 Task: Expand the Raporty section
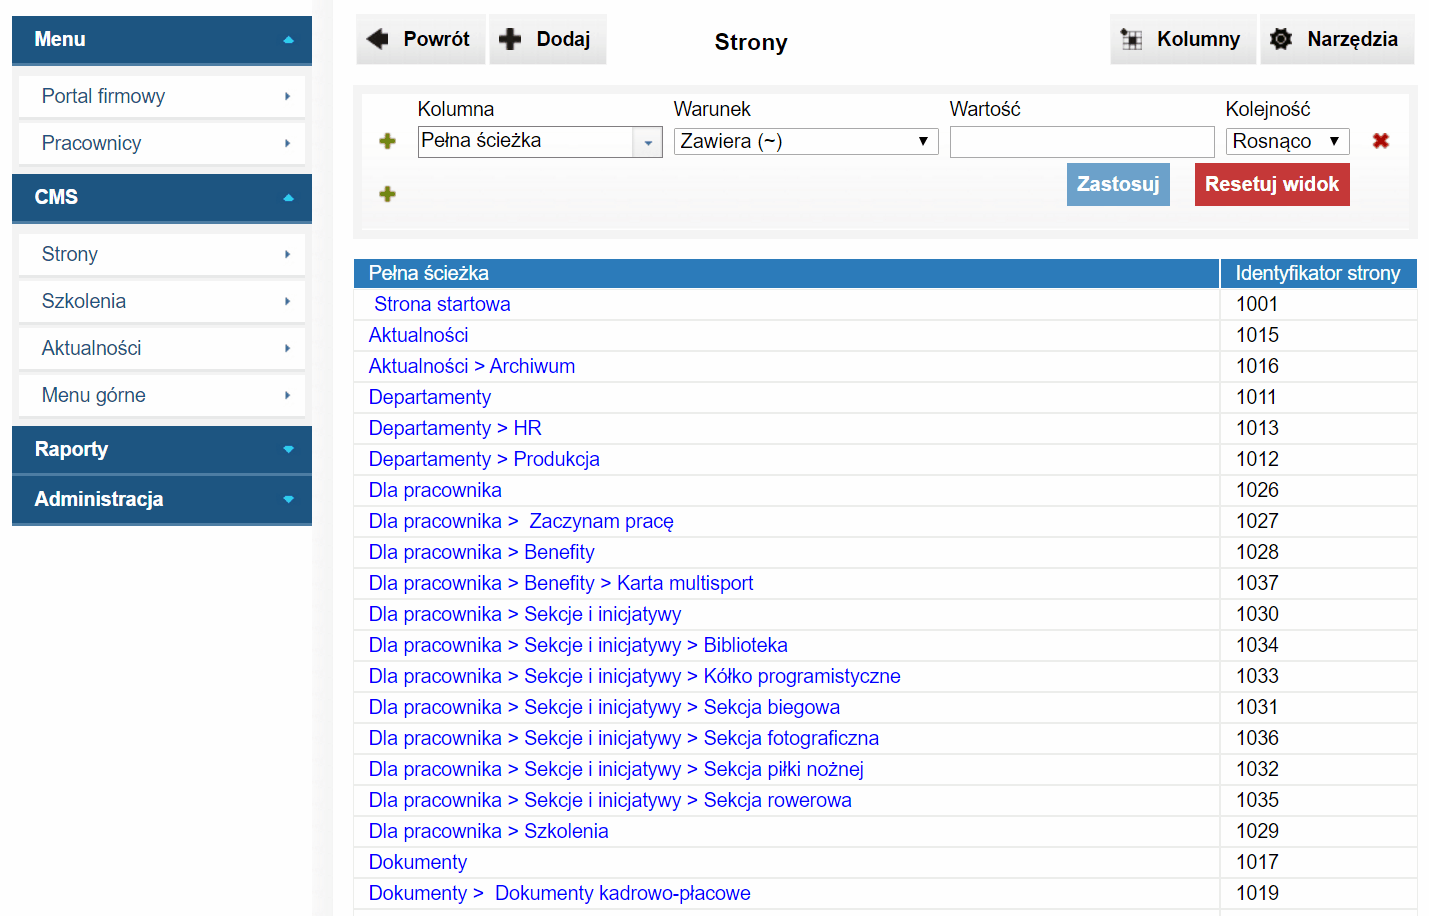click(161, 449)
